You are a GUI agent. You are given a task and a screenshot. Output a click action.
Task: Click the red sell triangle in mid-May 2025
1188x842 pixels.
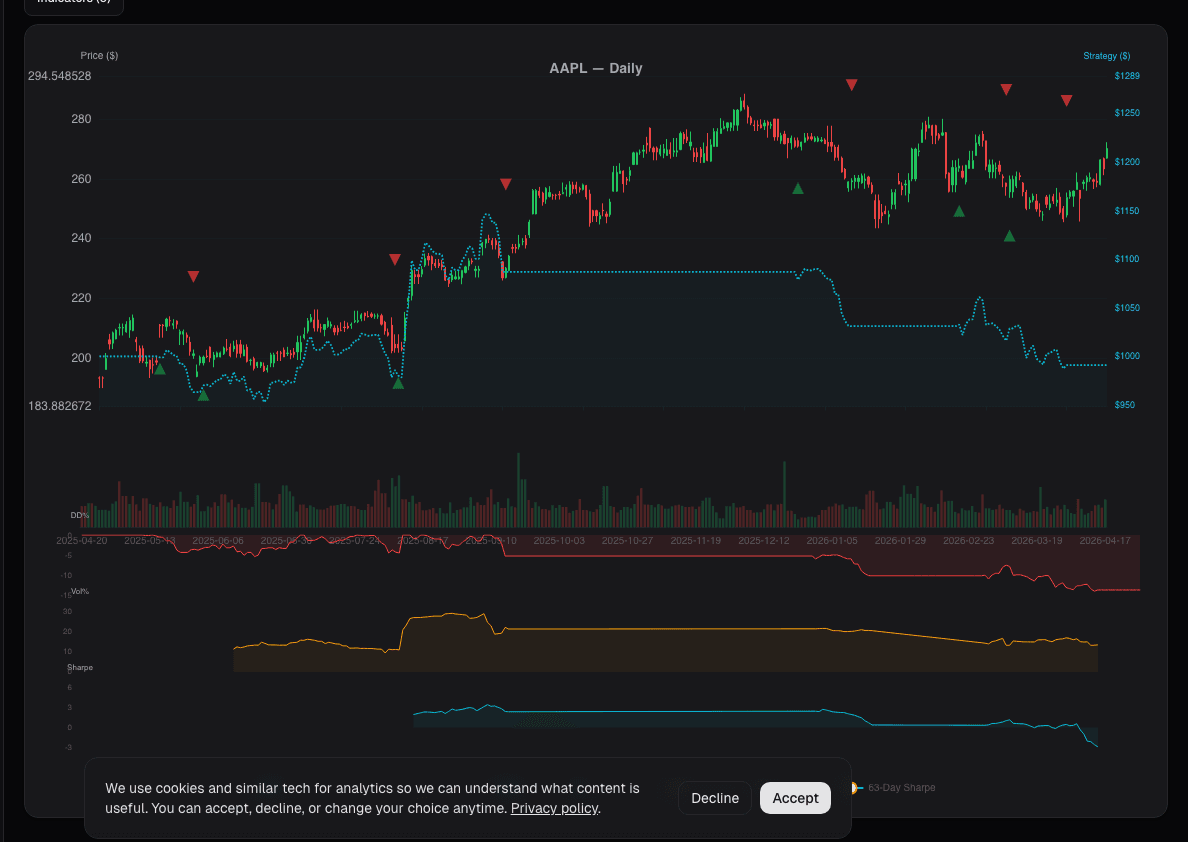(x=193, y=276)
